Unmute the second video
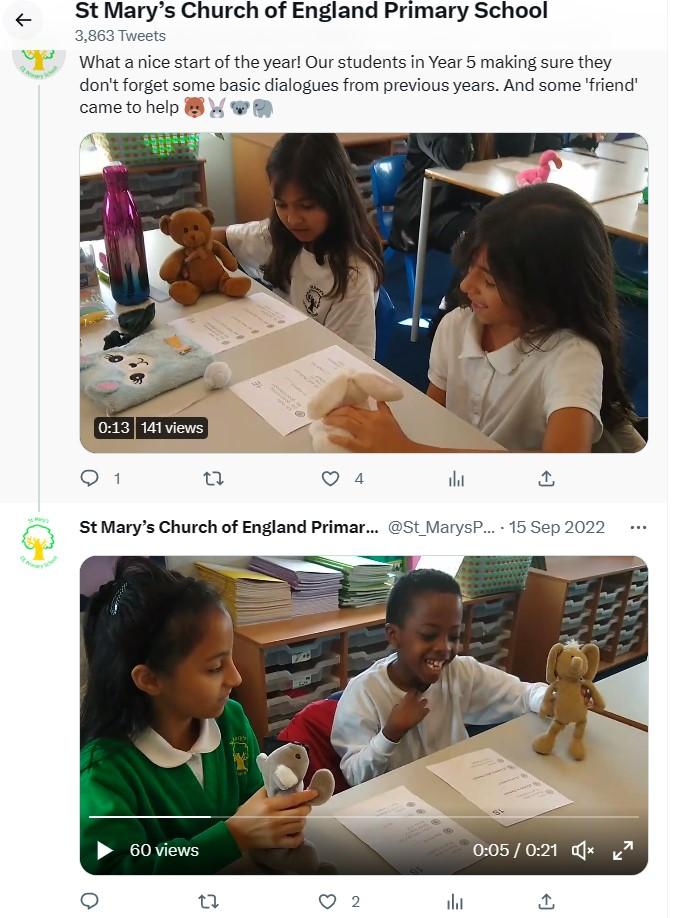Viewport: 688px width, 918px height. pos(582,850)
